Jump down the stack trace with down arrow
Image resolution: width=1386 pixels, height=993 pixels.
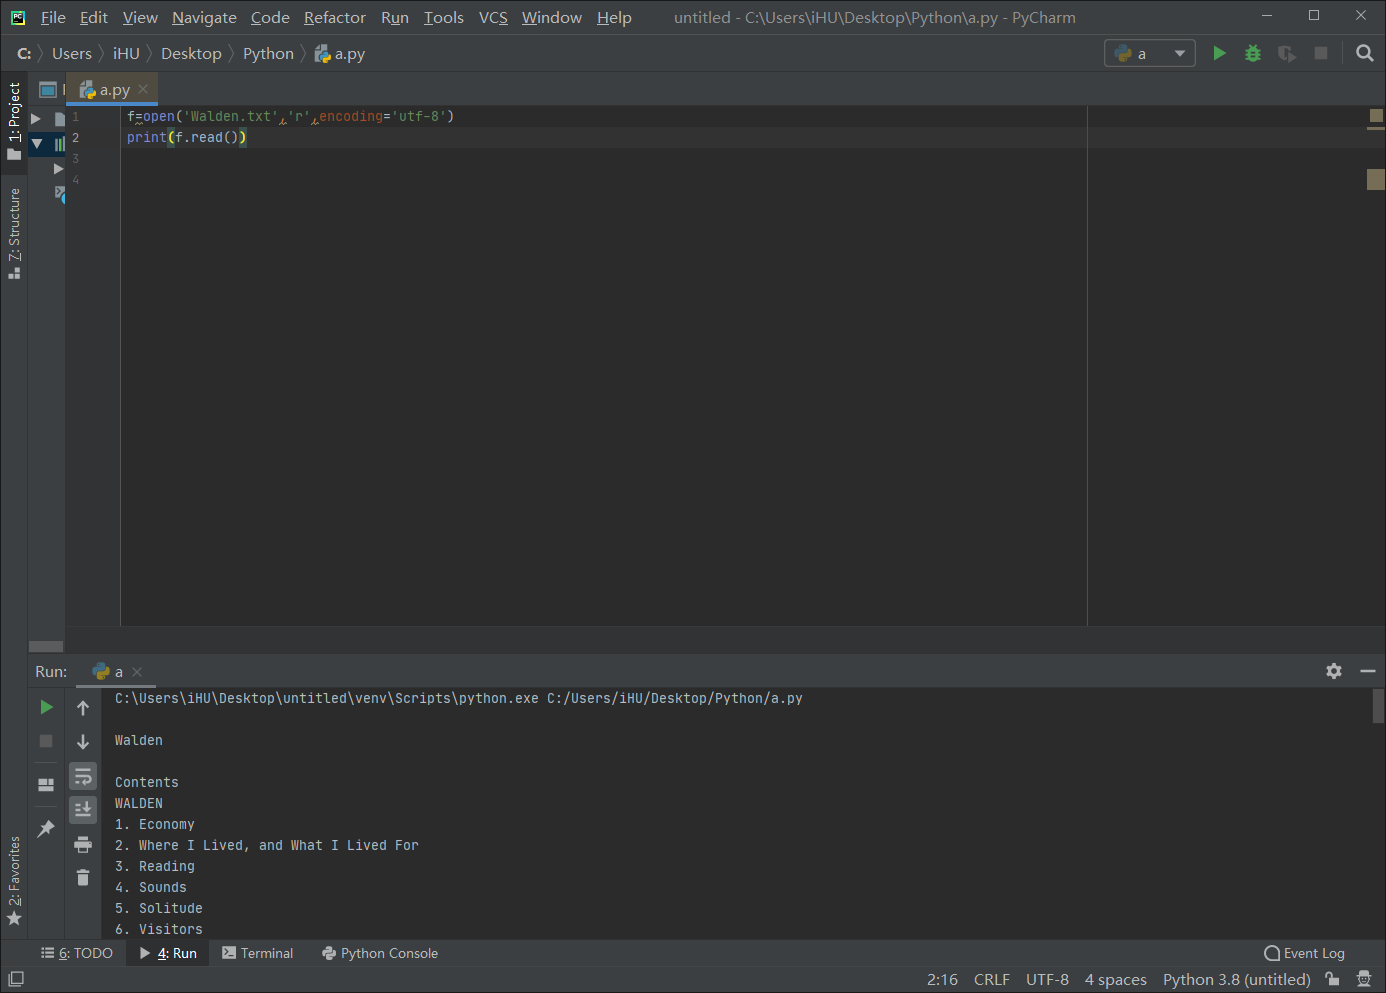pos(83,742)
